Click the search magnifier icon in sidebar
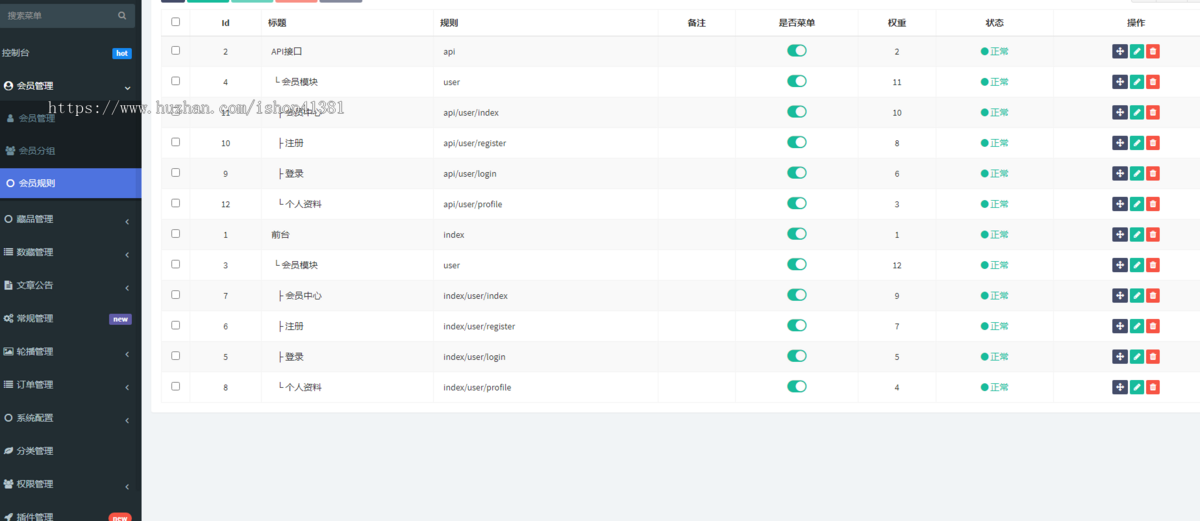Image resolution: width=1200 pixels, height=521 pixels. click(x=122, y=15)
